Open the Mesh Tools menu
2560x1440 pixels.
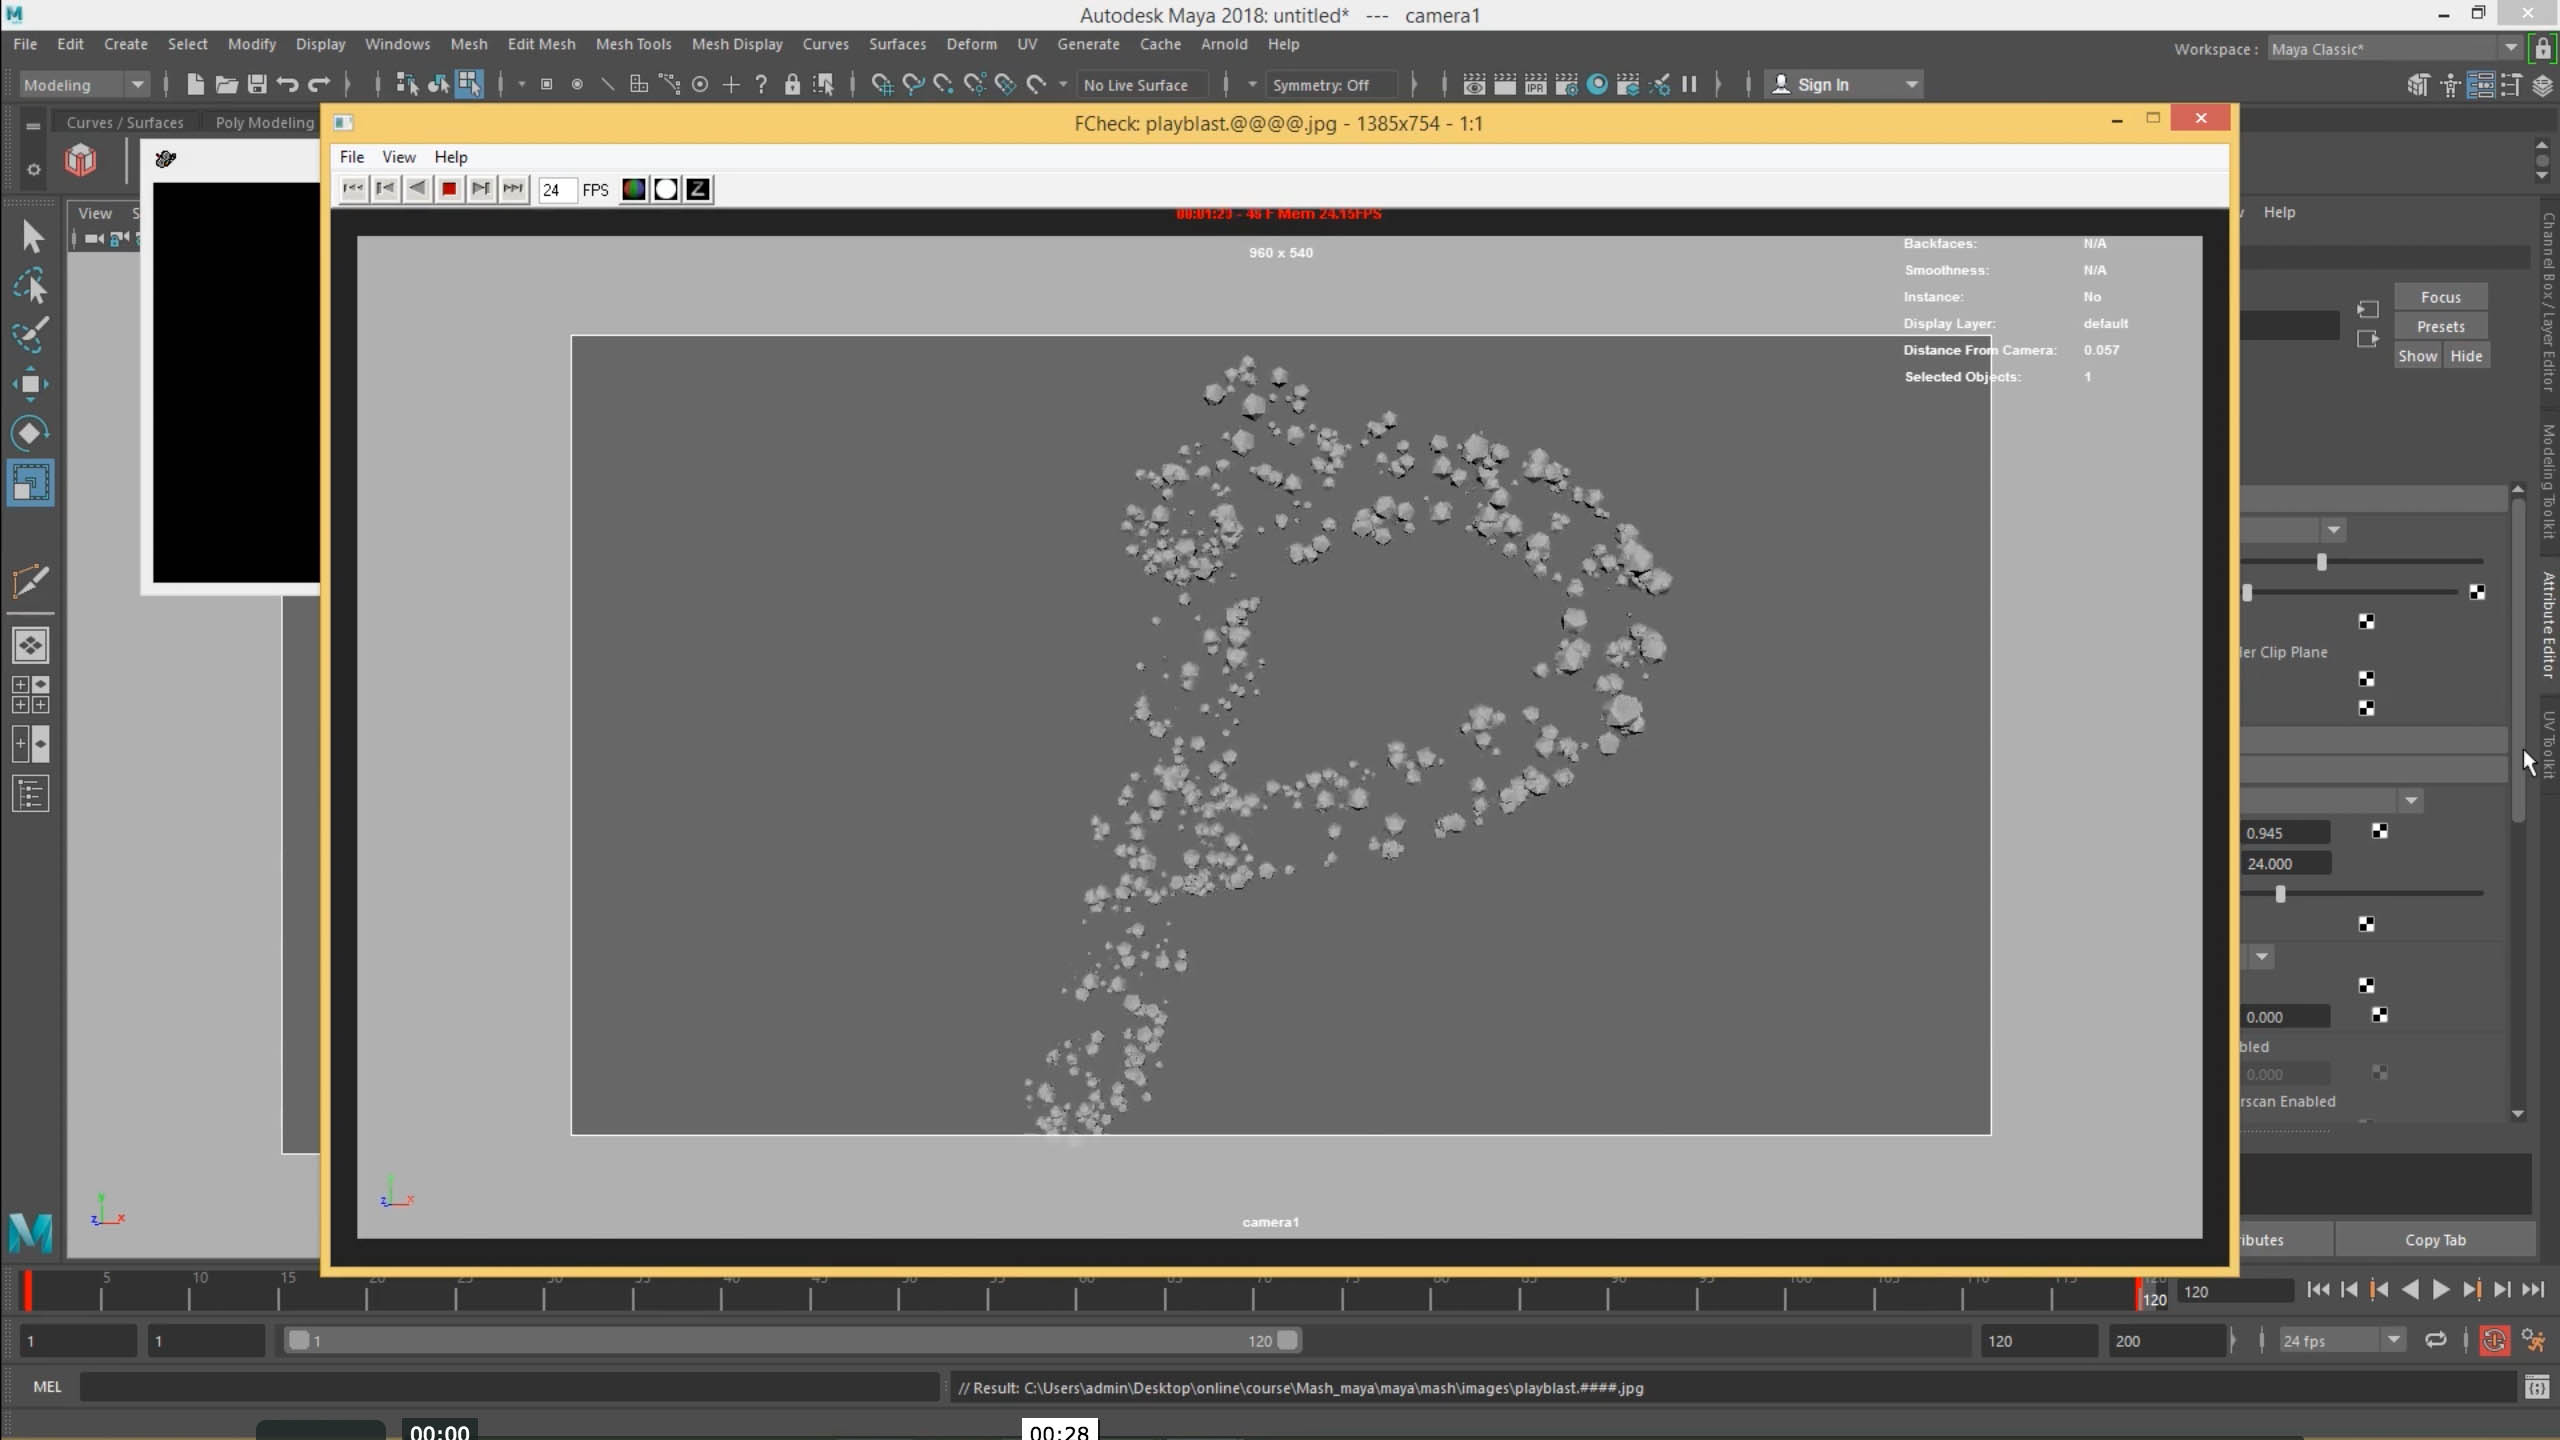pos(633,44)
